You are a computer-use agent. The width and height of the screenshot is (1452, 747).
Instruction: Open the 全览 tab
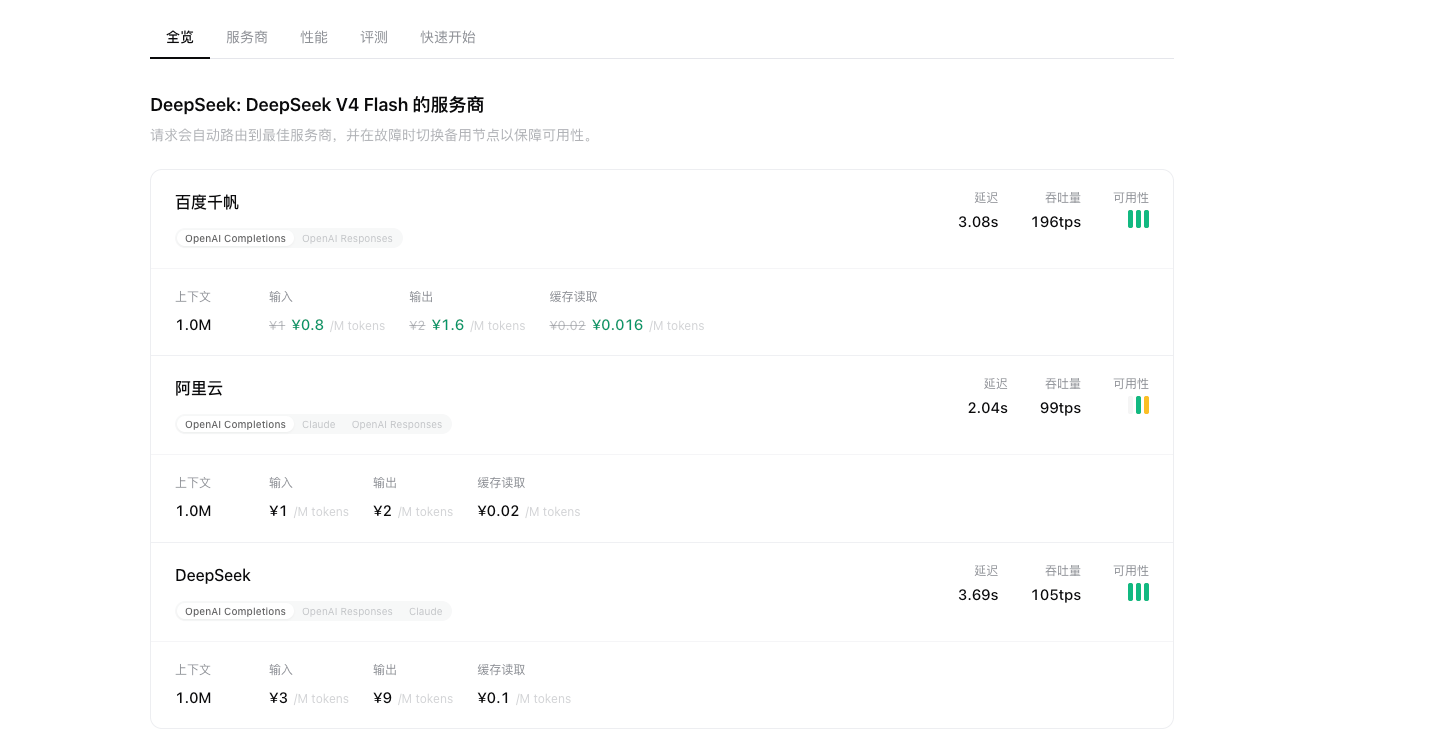pyautogui.click(x=180, y=37)
